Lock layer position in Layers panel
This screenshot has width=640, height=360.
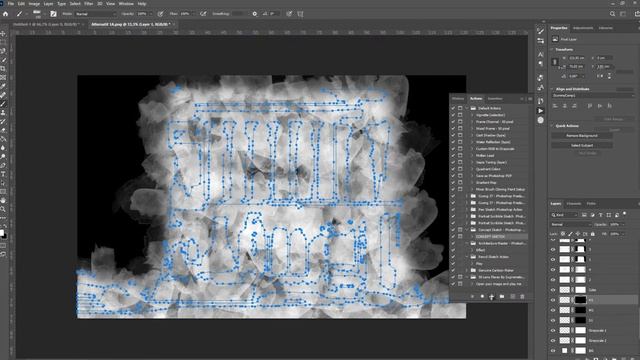pyautogui.click(x=578, y=234)
